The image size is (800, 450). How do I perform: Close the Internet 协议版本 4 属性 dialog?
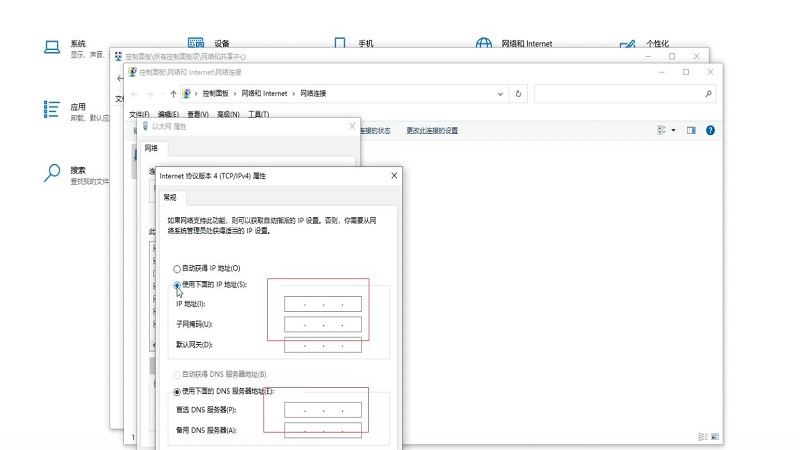pos(394,176)
